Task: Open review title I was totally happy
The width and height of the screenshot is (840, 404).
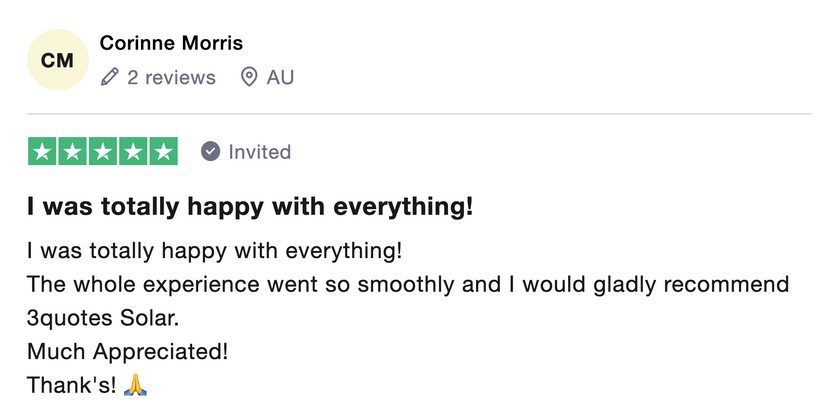Action: coord(250,207)
